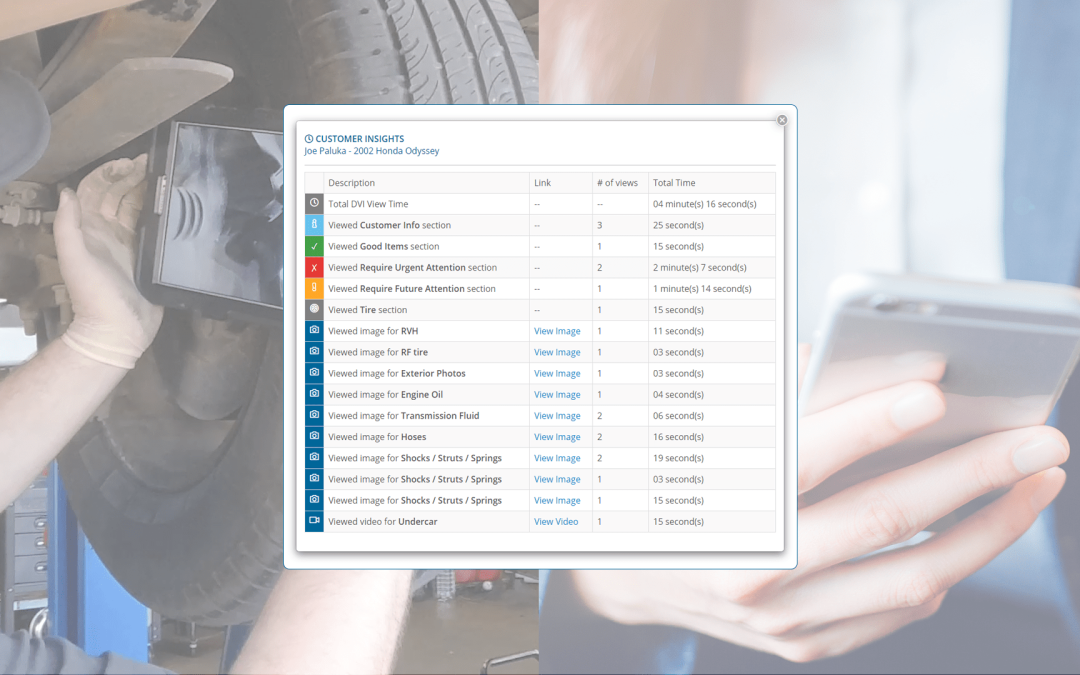Click the red X Require Urgent Attention icon

(x=313, y=267)
